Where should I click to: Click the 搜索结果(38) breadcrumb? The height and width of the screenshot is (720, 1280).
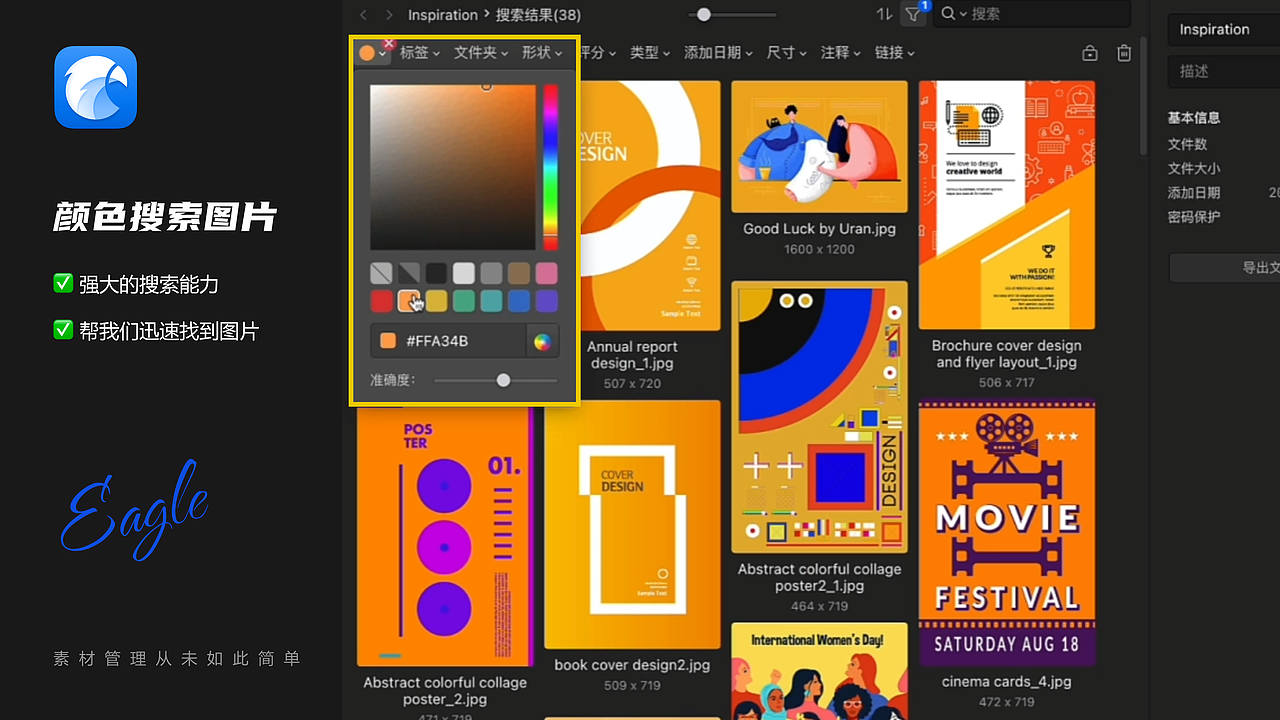pos(538,15)
